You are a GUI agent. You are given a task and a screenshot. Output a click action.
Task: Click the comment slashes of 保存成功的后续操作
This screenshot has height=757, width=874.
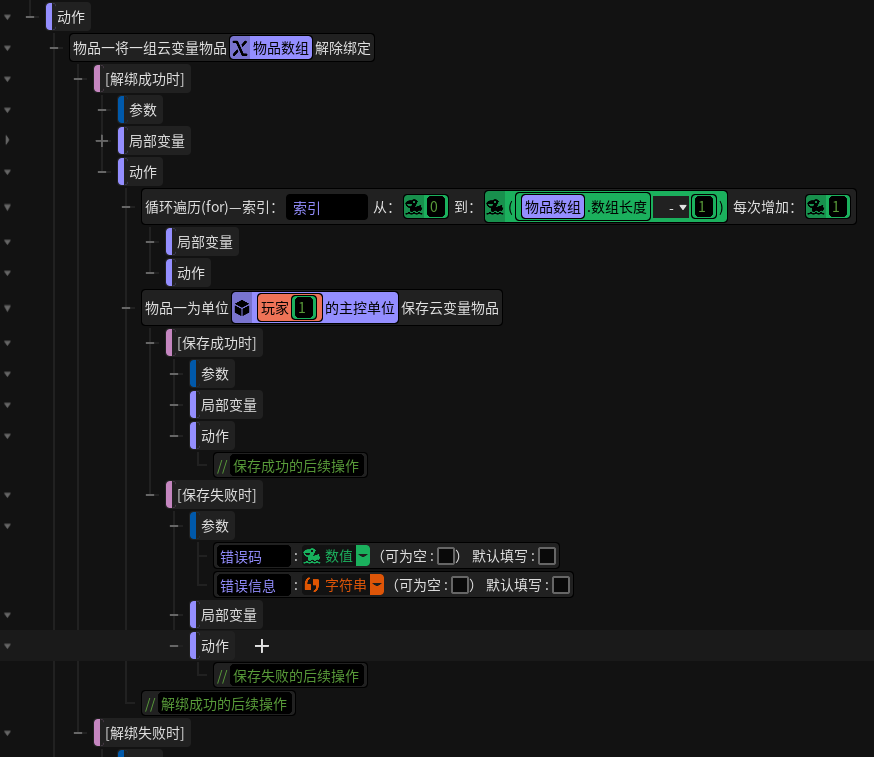222,466
